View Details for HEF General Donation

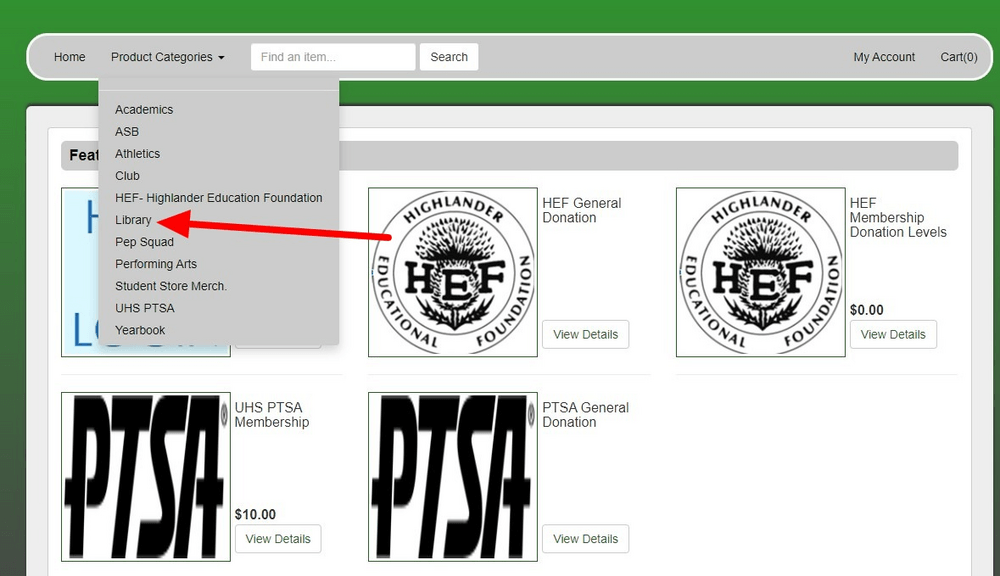click(x=585, y=334)
